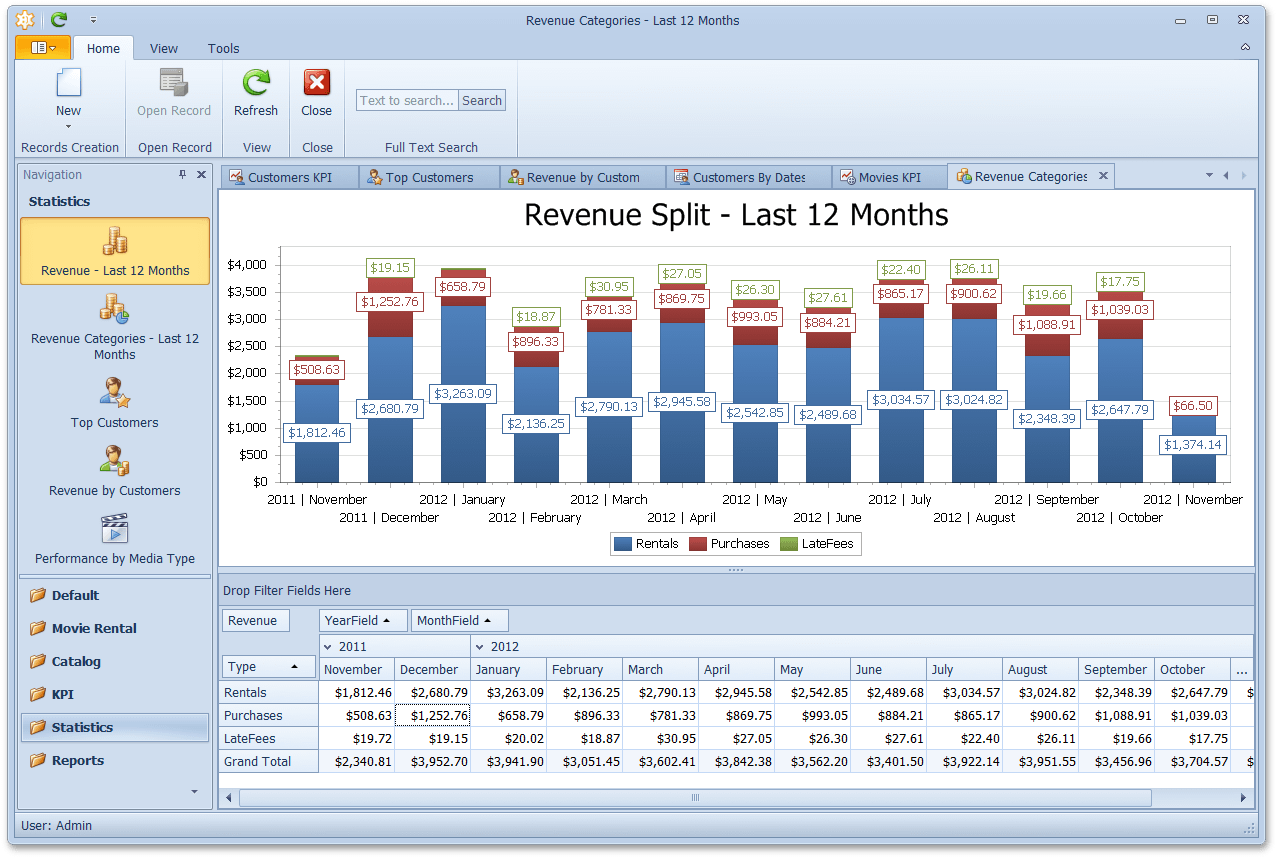This screenshot has width=1279, height=860.
Task: Click the Text to search input field
Action: [407, 100]
